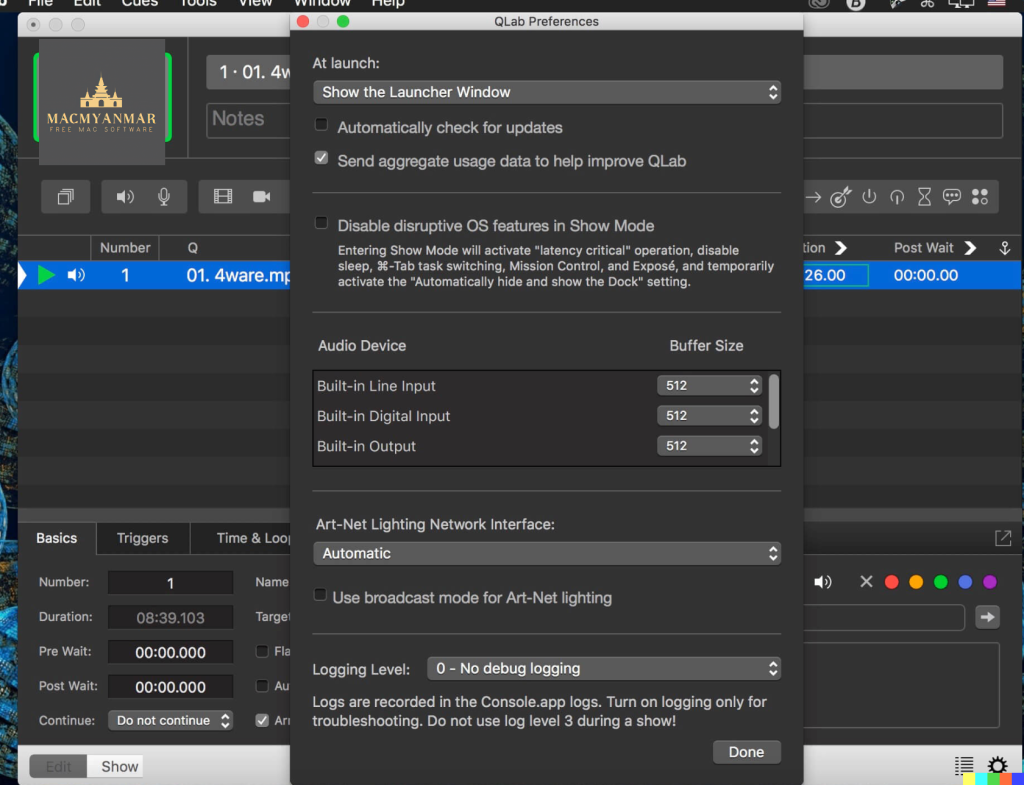Click speaker icon beside the color dots
This screenshot has height=785, width=1024.
coord(823,582)
